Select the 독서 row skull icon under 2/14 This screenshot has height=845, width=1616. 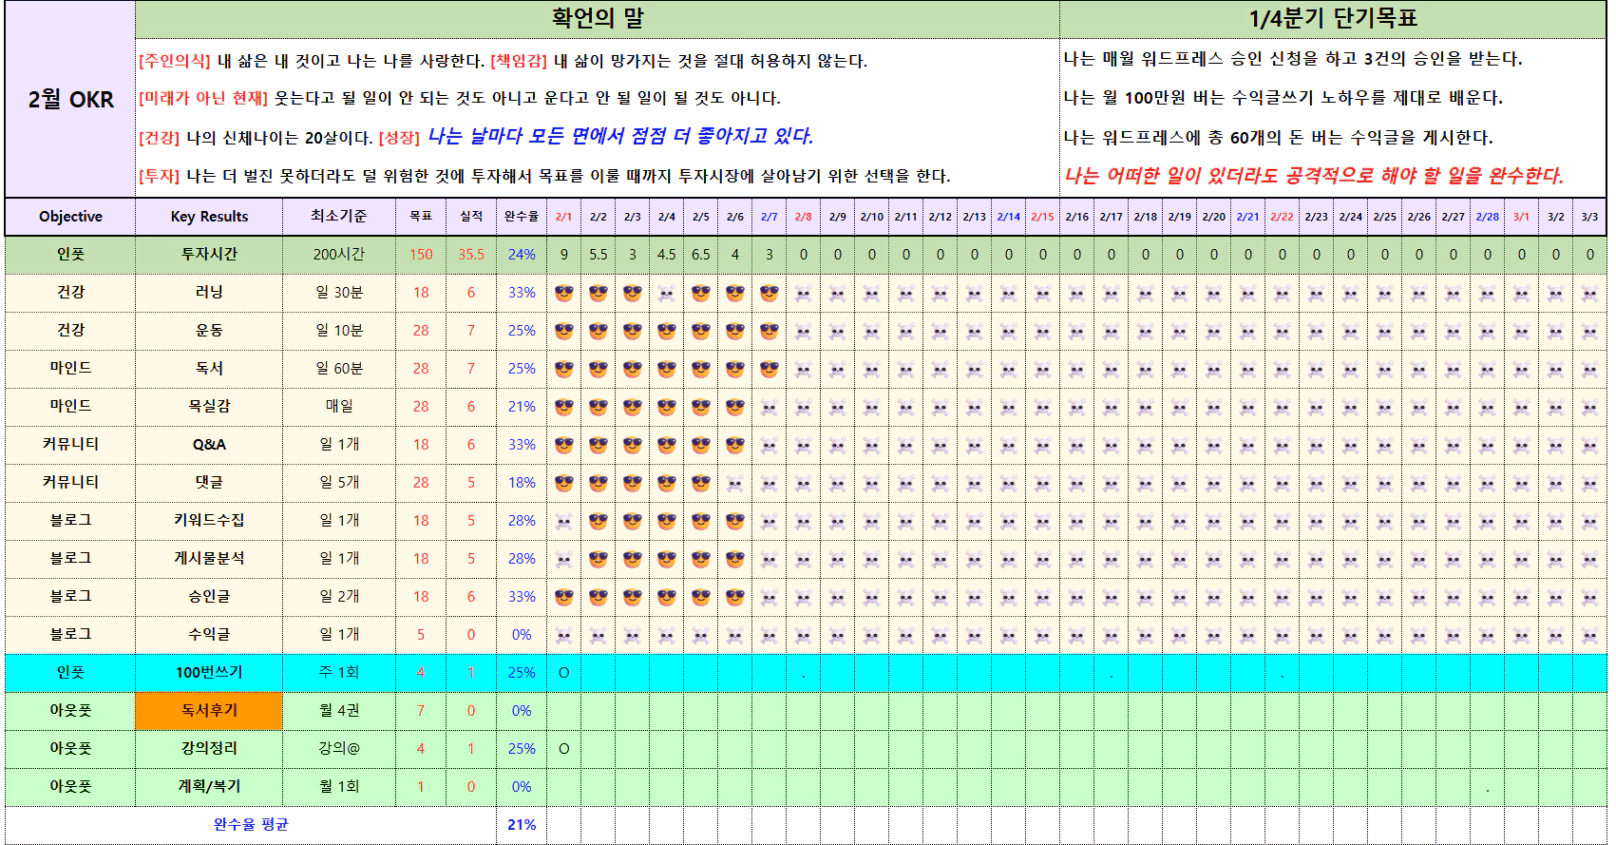[x=1009, y=369]
